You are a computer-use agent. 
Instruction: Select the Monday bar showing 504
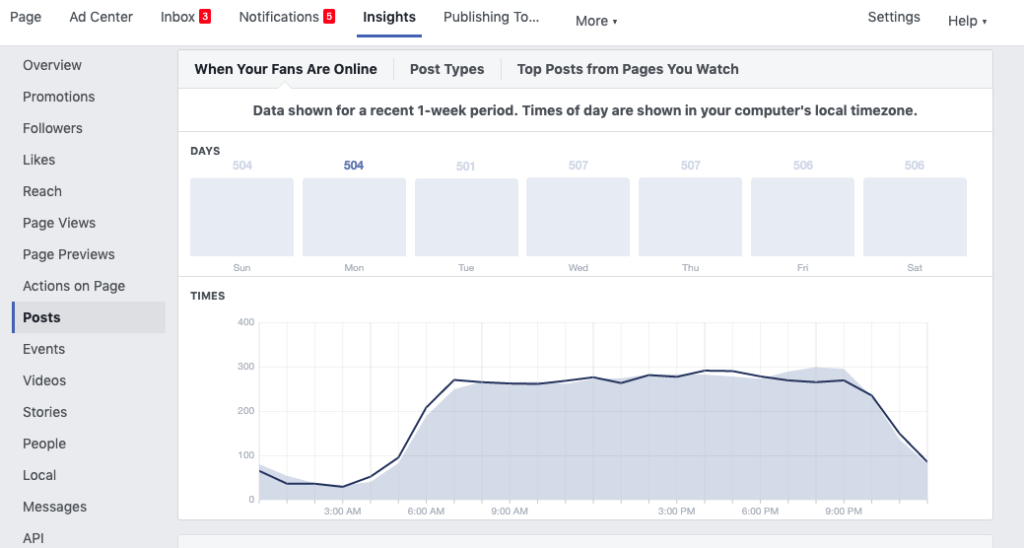354,217
